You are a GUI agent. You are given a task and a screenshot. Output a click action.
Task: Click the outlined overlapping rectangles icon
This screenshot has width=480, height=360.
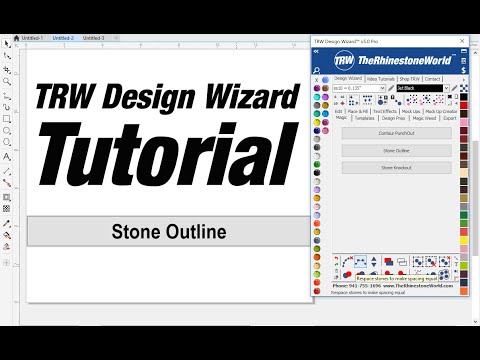[402, 261]
